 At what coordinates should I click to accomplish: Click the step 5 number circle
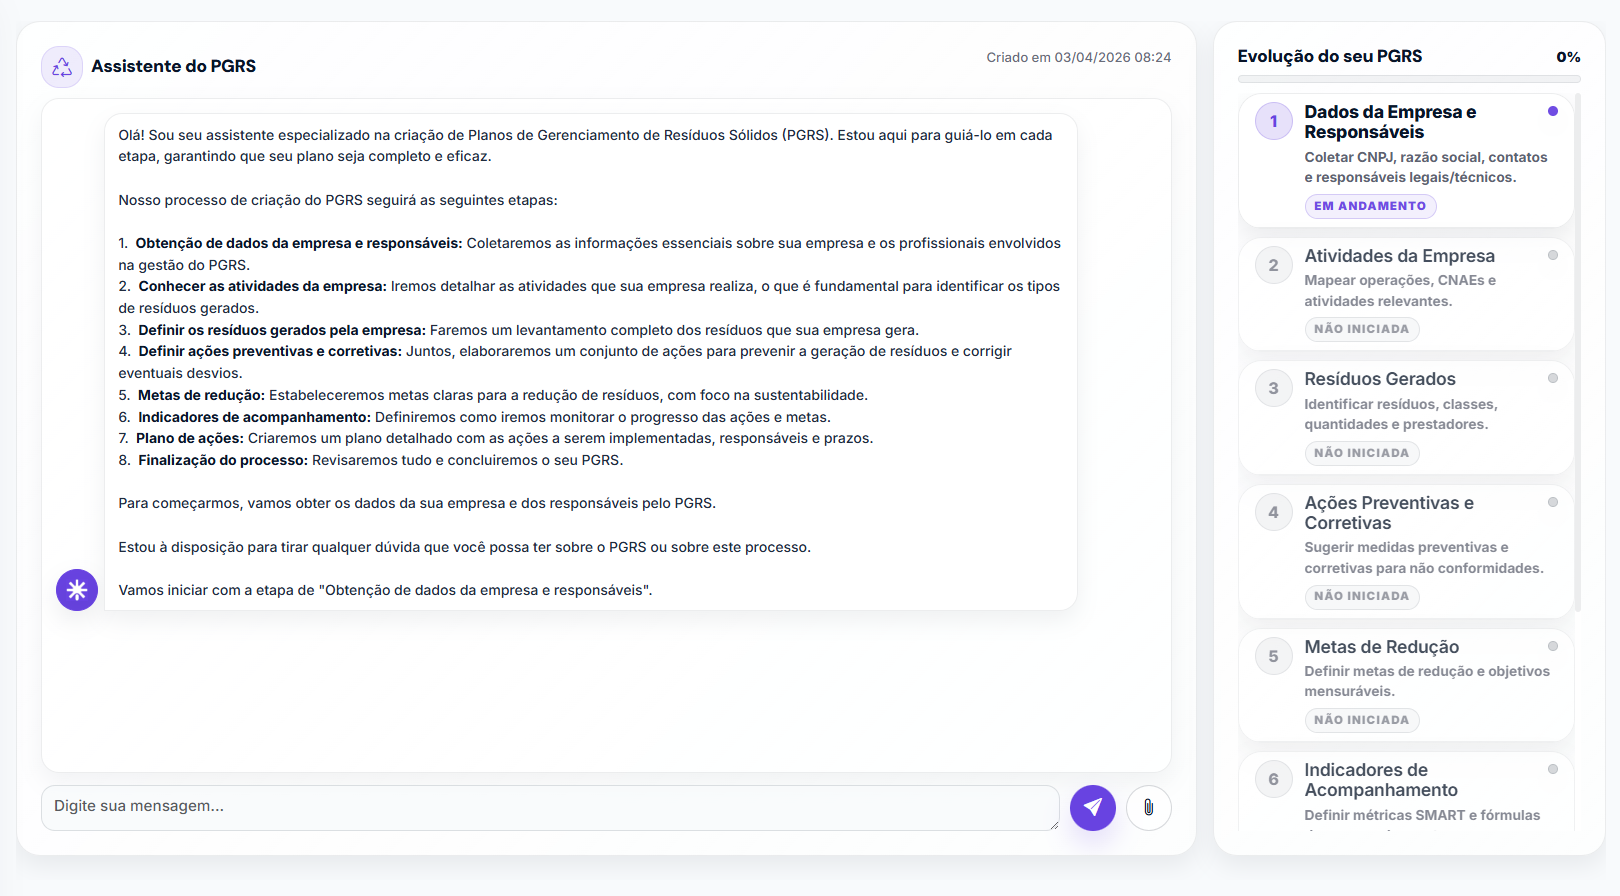[1274, 656]
